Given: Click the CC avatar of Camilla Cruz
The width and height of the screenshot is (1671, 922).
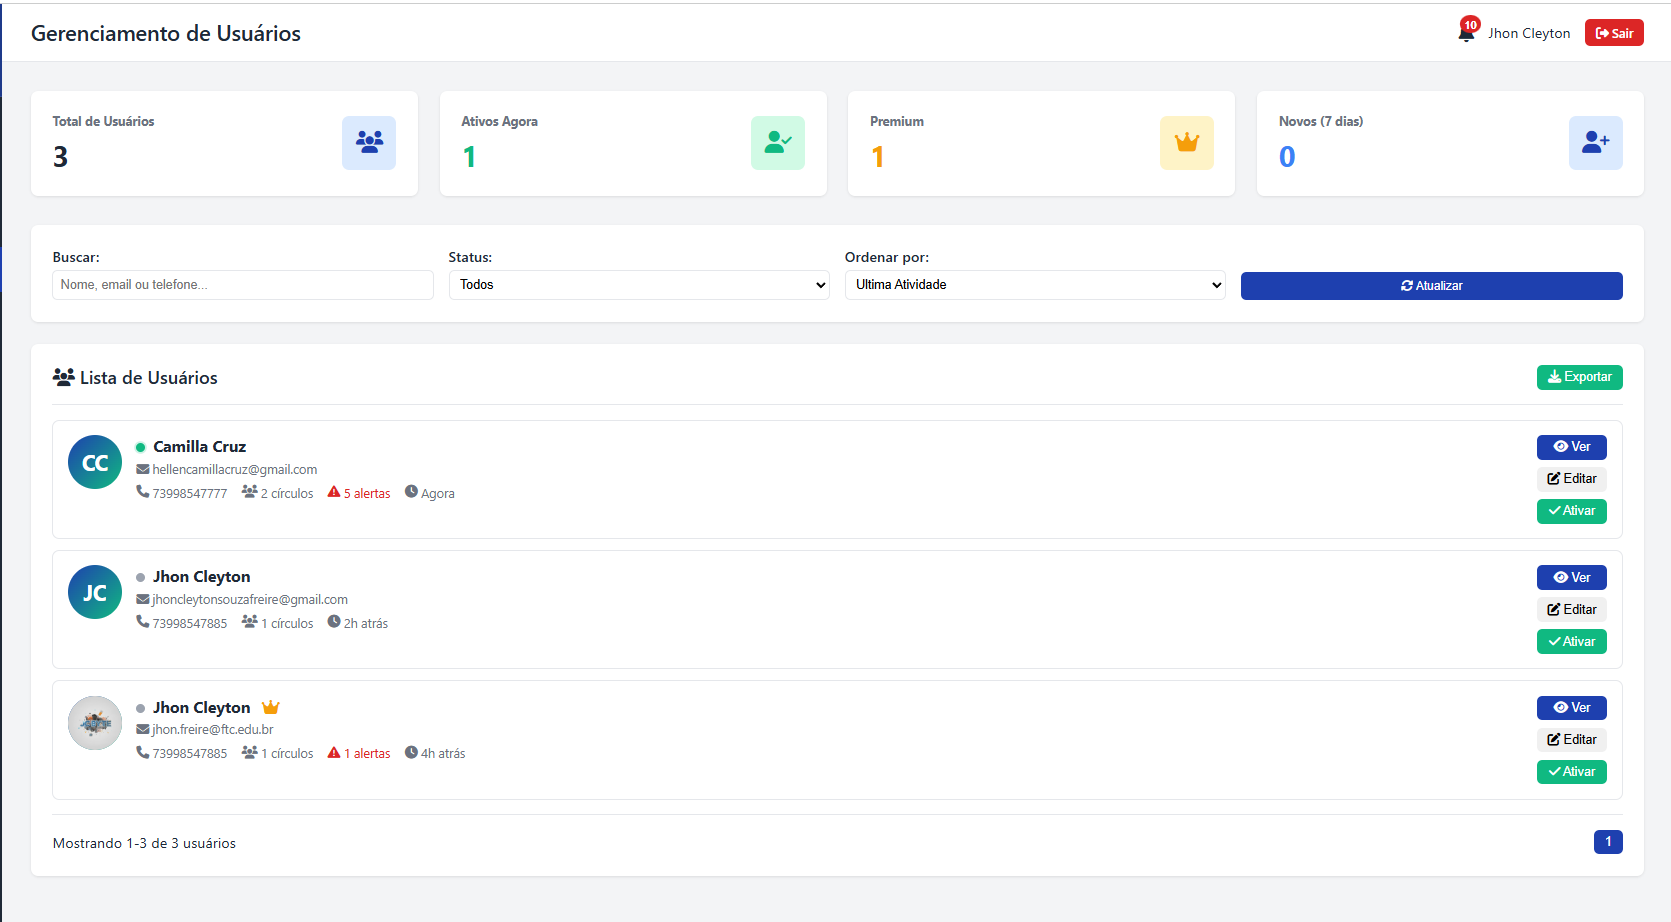Looking at the screenshot, I should [x=95, y=462].
